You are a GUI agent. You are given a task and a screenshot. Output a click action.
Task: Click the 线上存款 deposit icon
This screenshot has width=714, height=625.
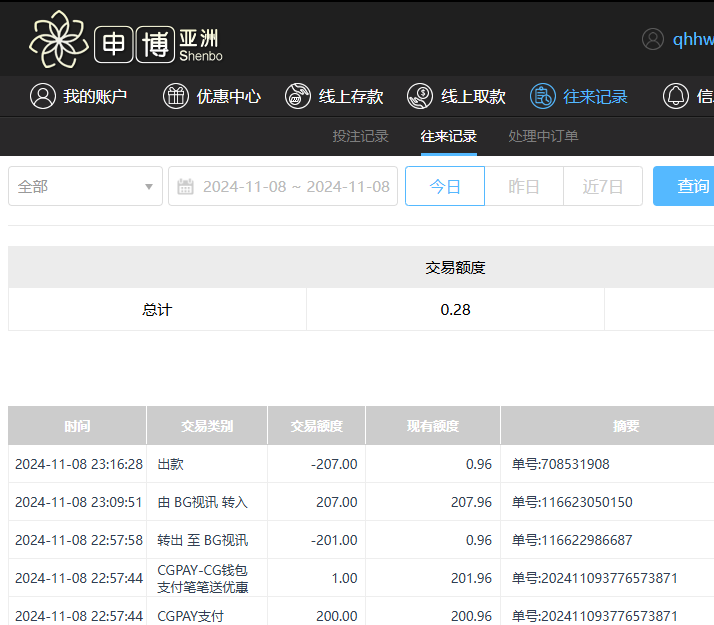[298, 96]
